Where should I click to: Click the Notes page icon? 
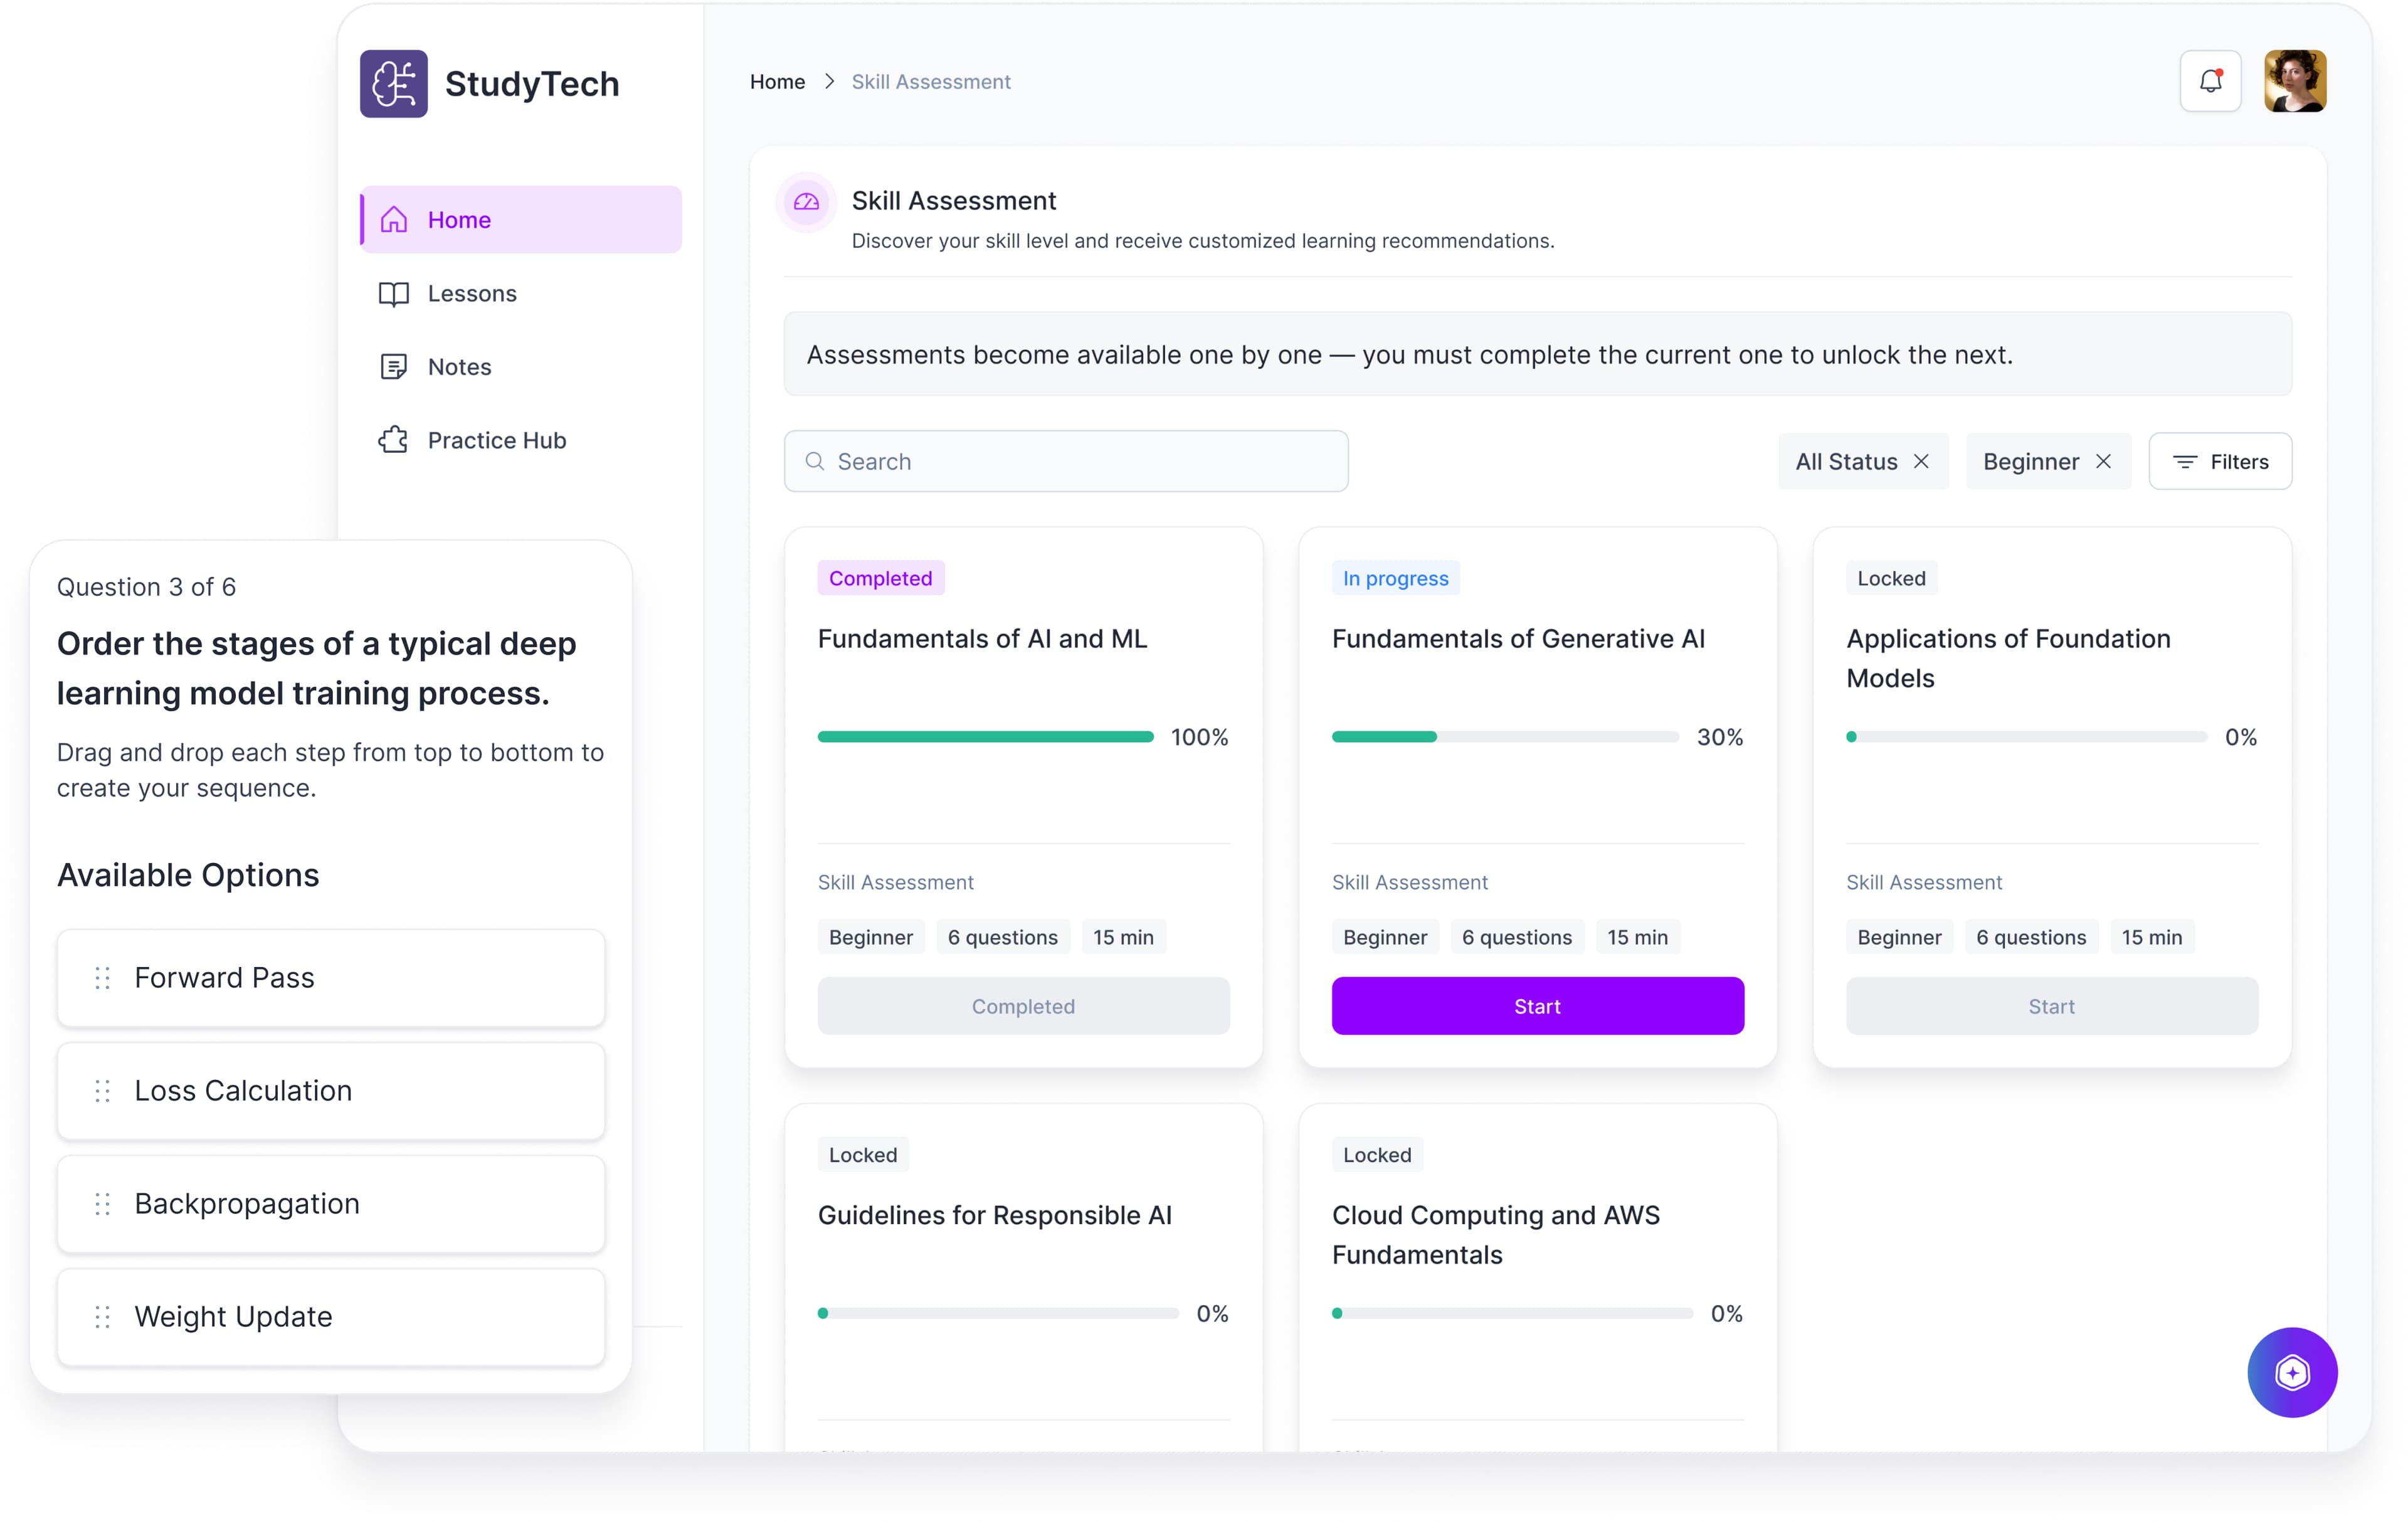(394, 367)
